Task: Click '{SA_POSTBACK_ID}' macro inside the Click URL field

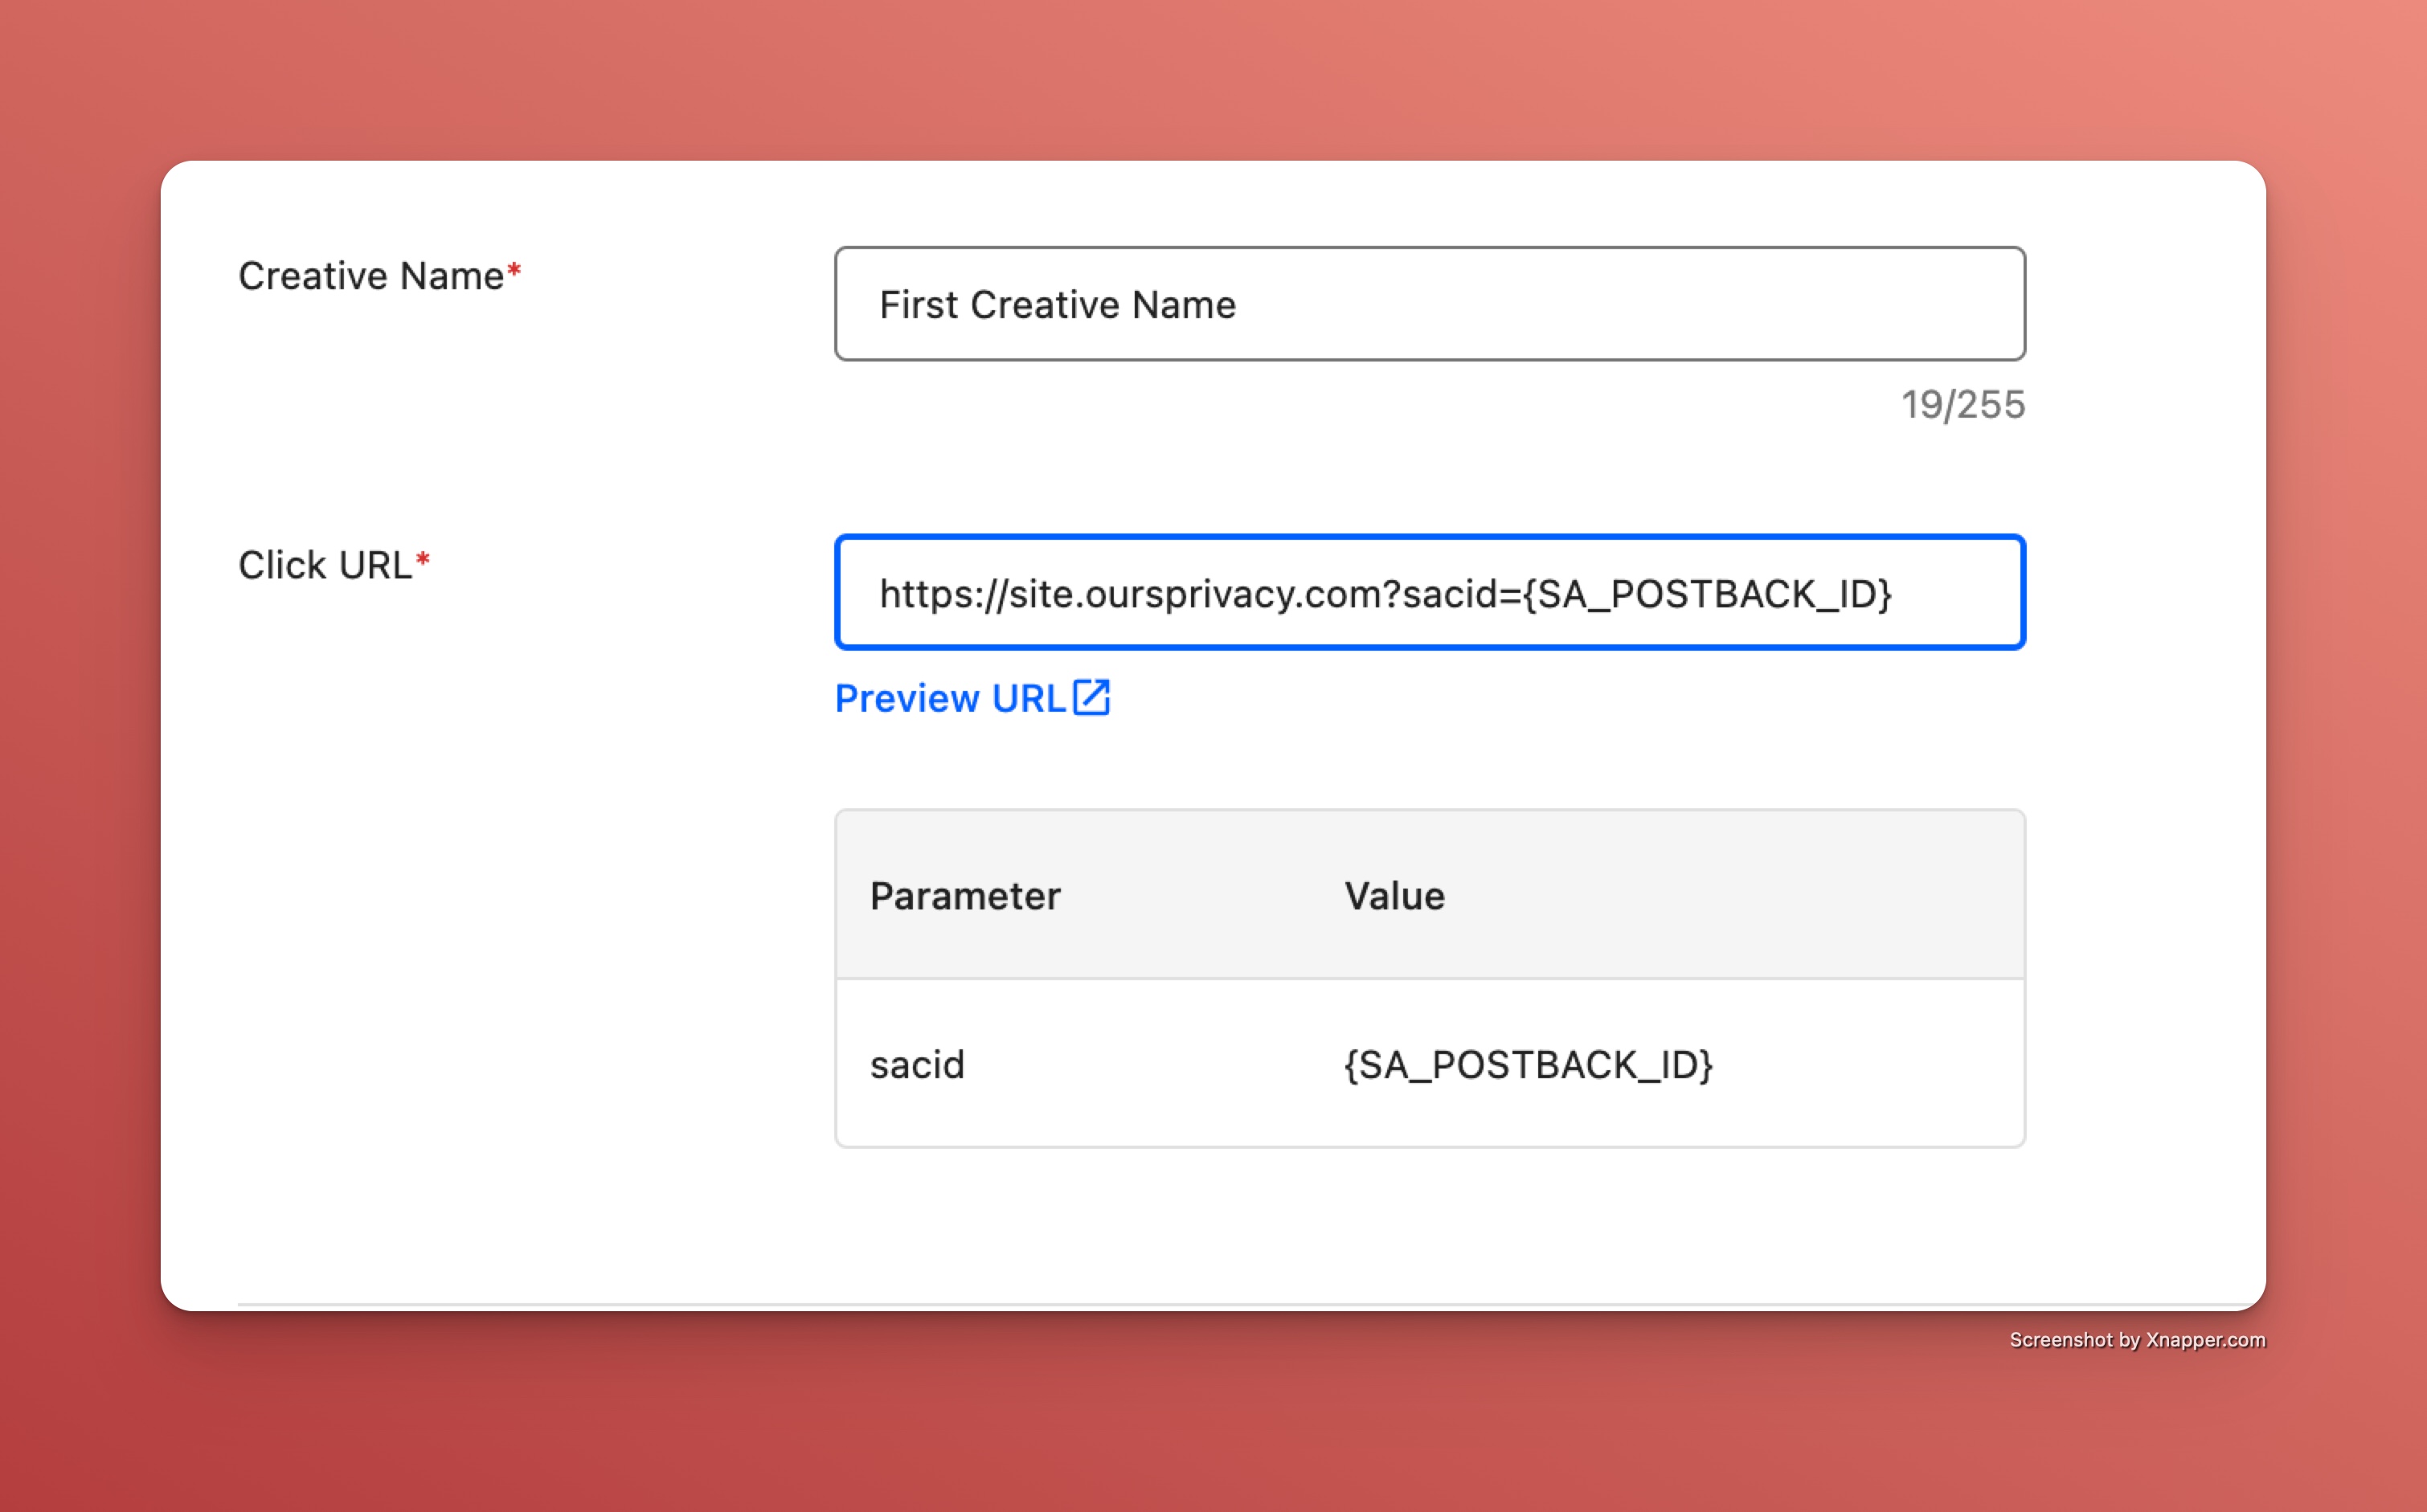Action: (x=1706, y=594)
